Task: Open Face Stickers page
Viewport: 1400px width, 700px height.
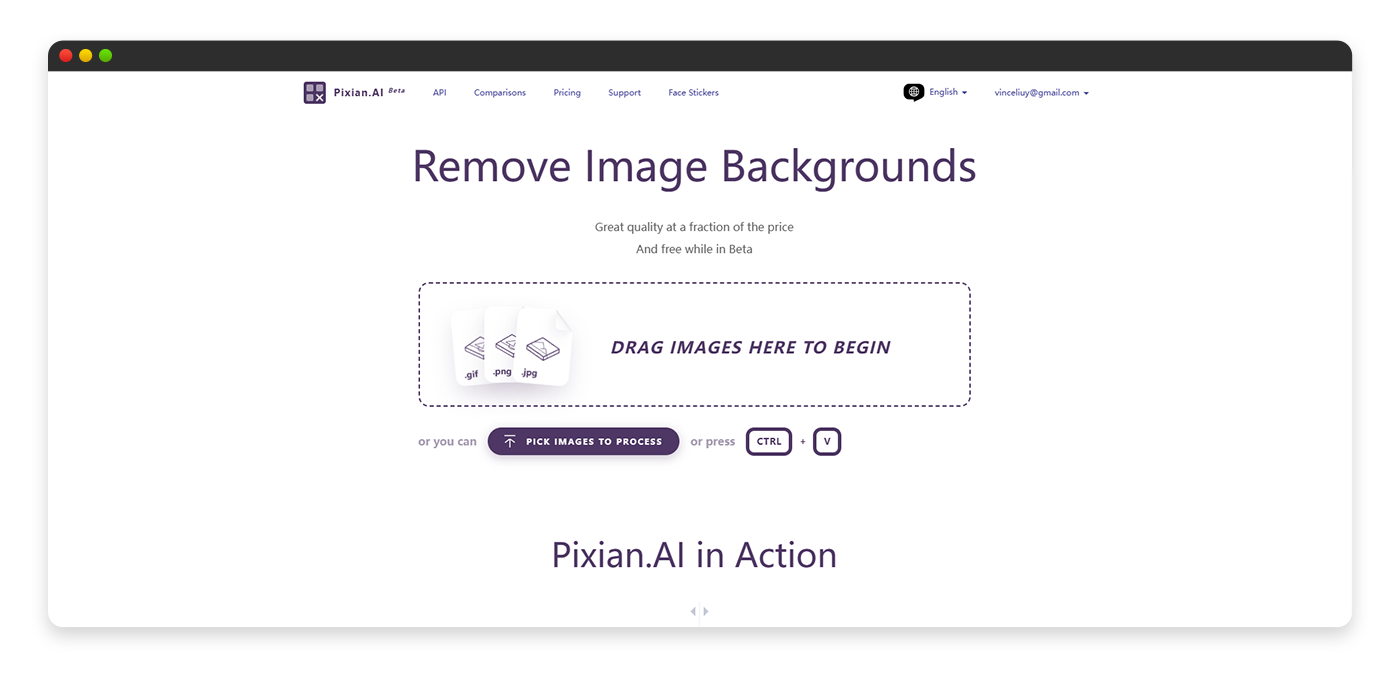Action: click(693, 93)
